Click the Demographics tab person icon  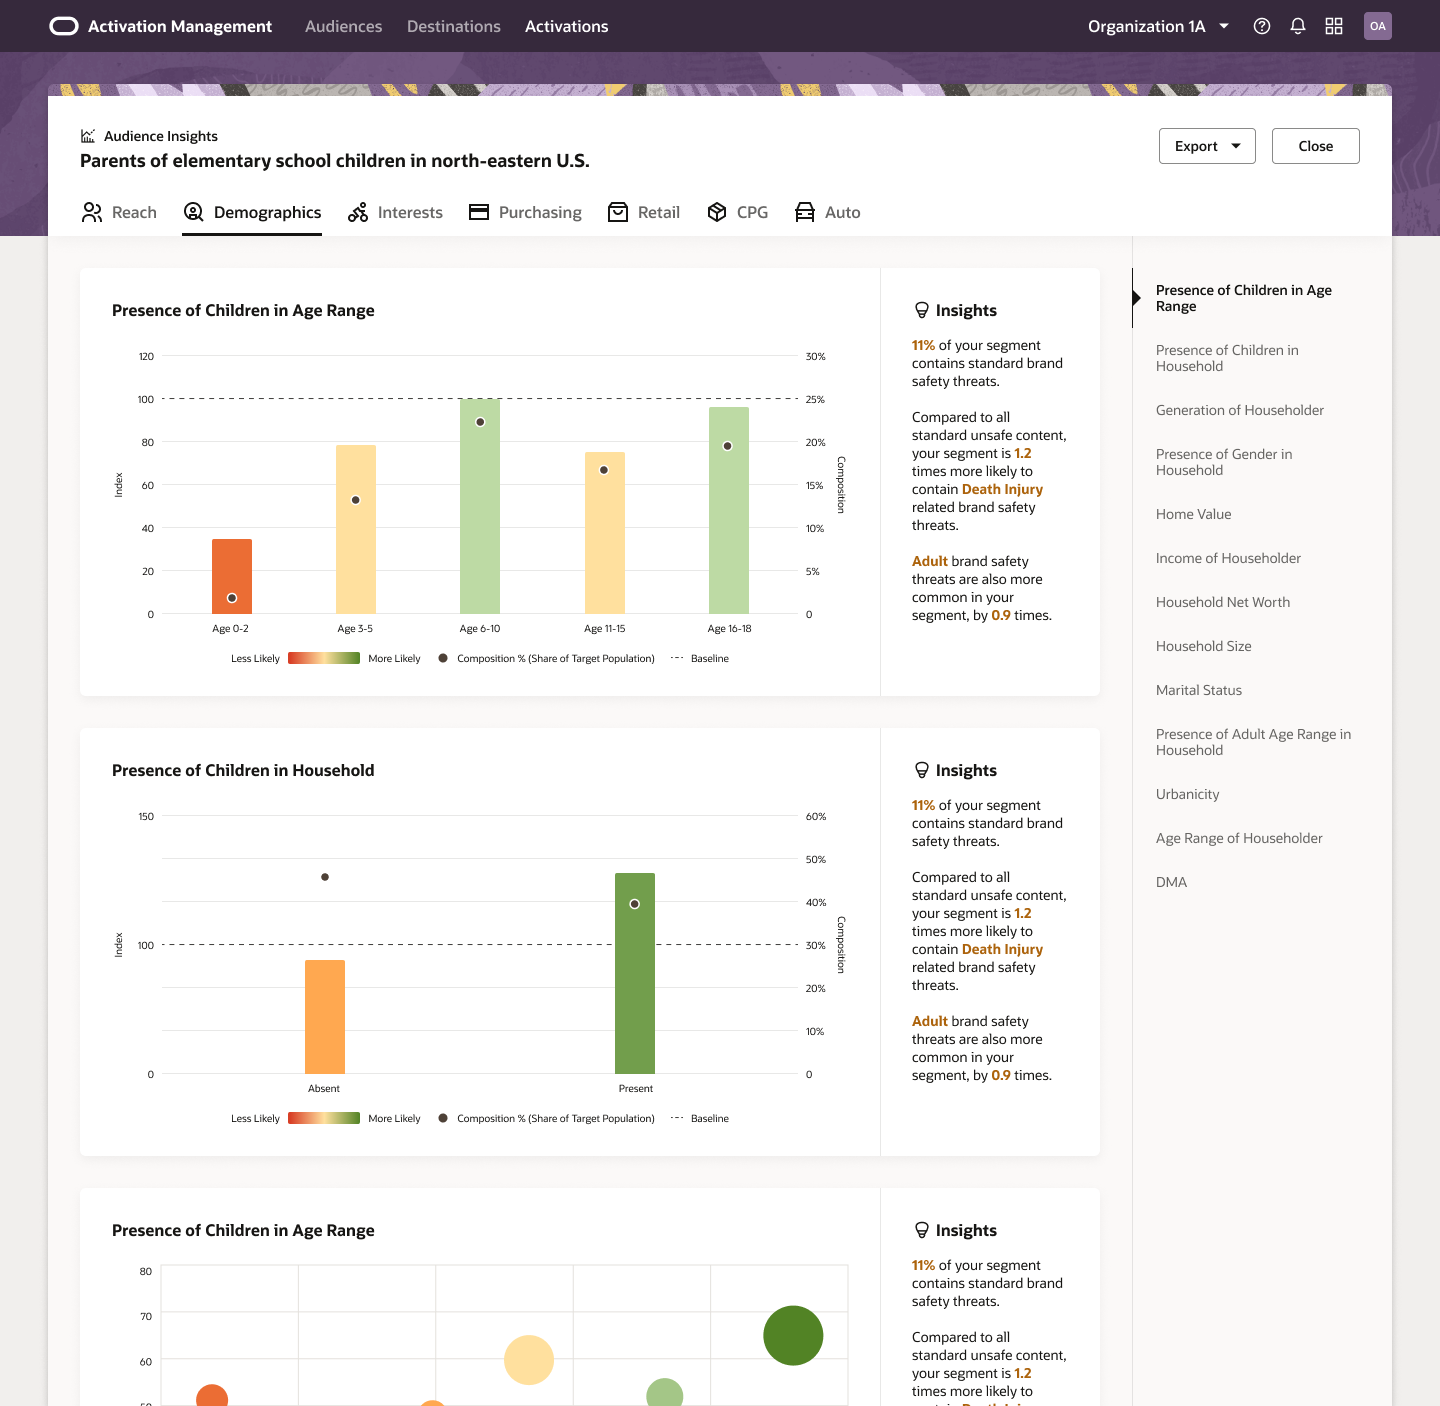point(194,212)
